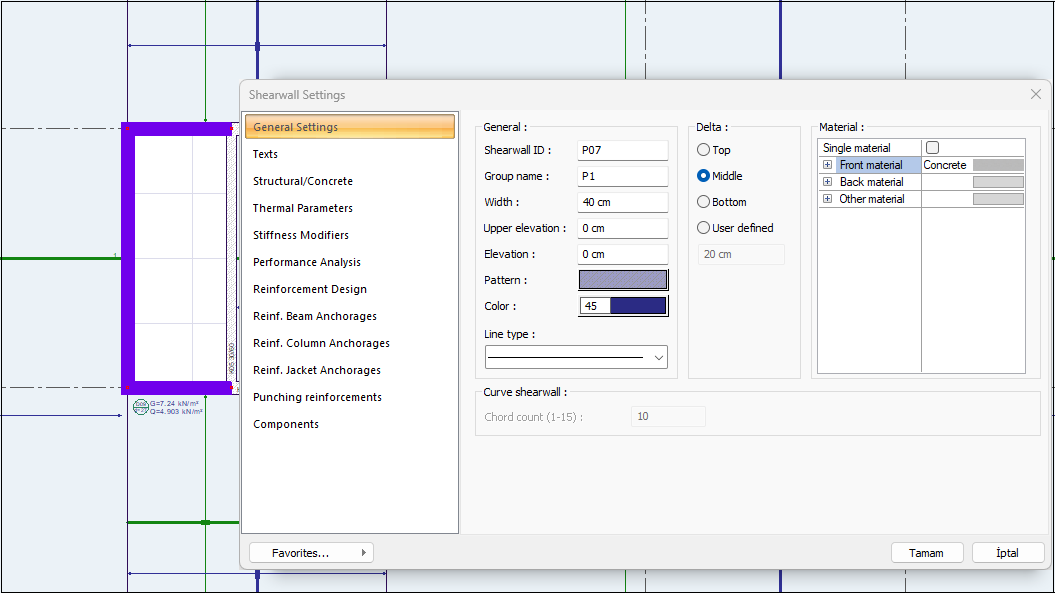Enable the Single material checkbox
Screen dimensions: 1055x600
[932, 148]
